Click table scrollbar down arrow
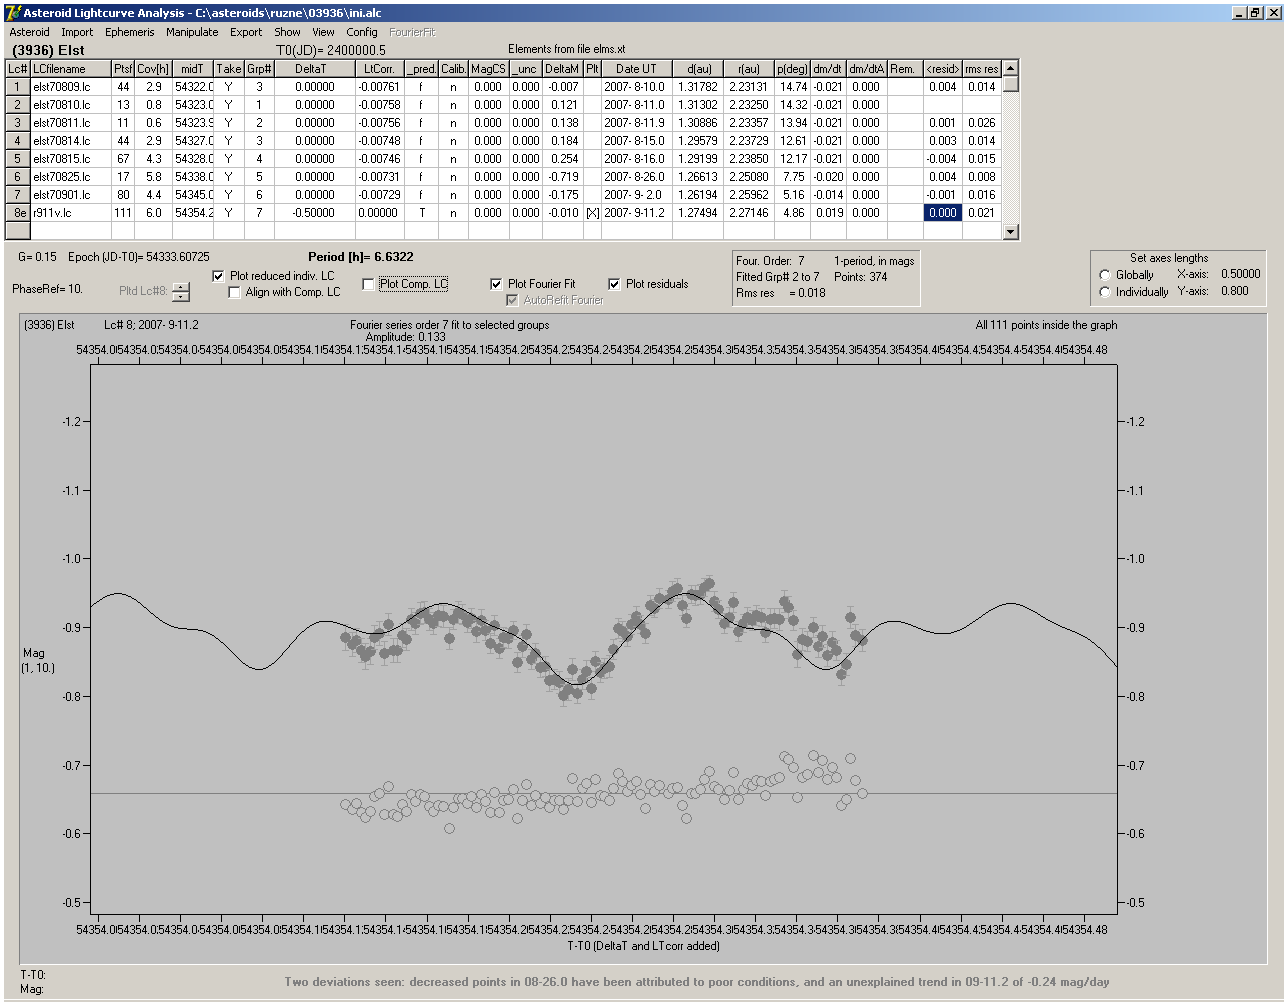 1010,232
